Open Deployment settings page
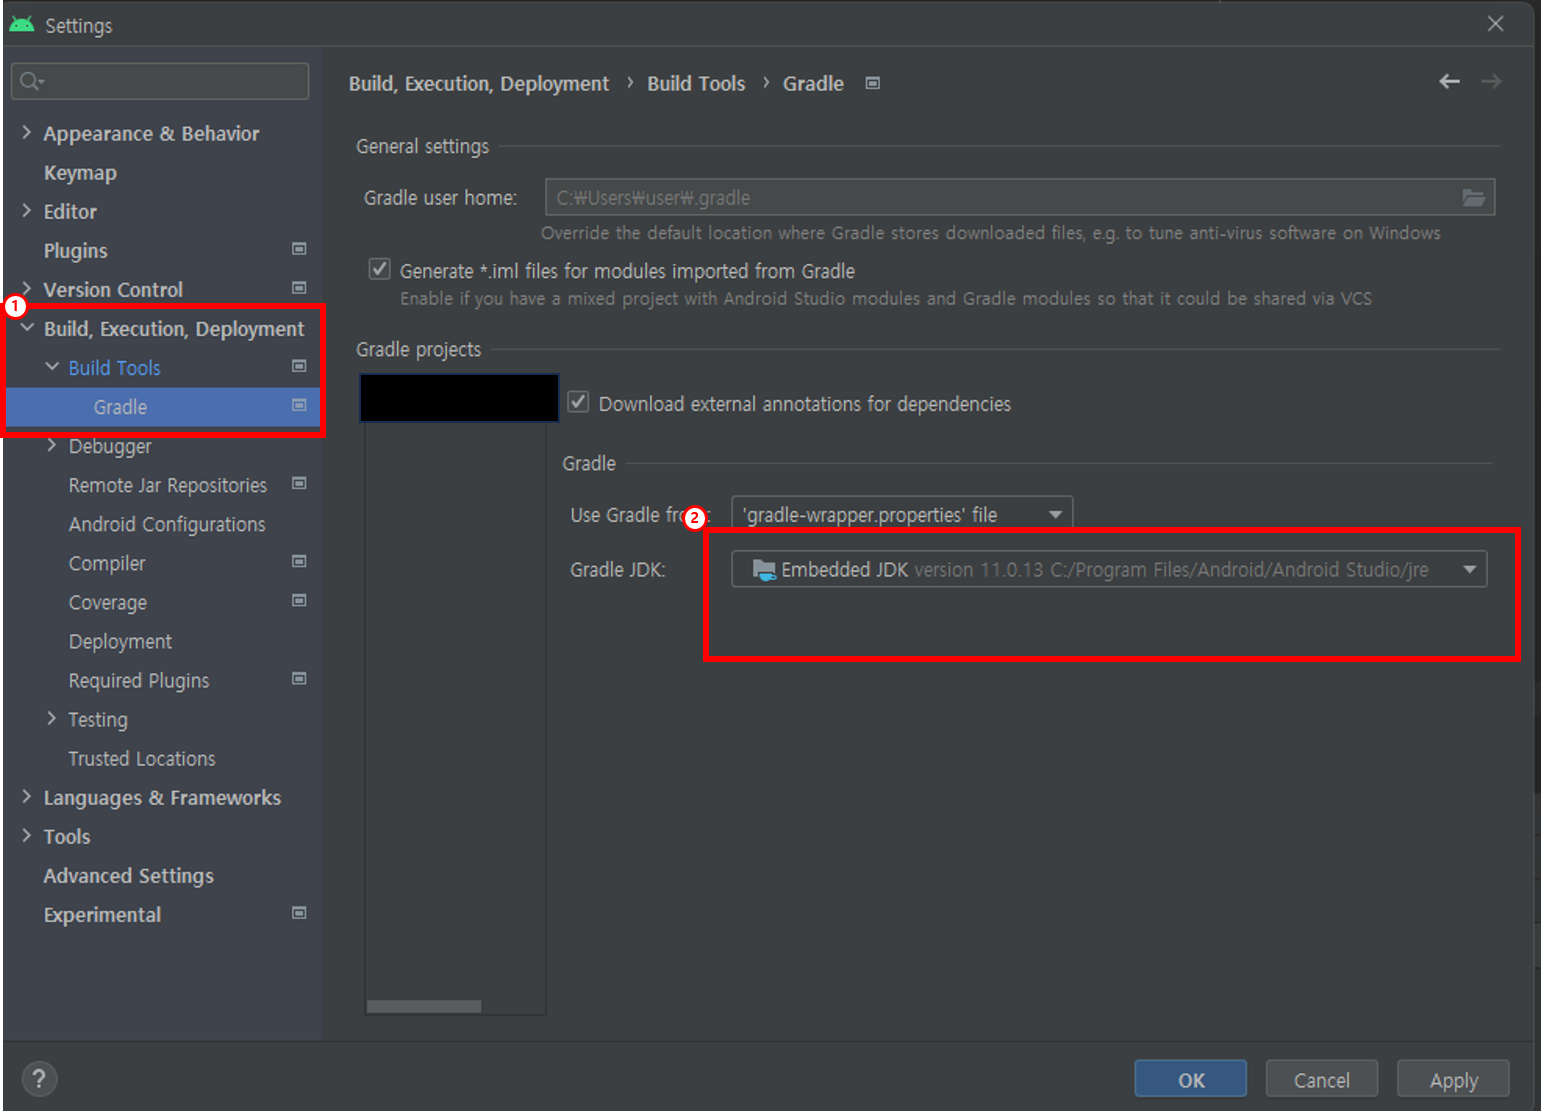This screenshot has width=1541, height=1111. [x=120, y=641]
